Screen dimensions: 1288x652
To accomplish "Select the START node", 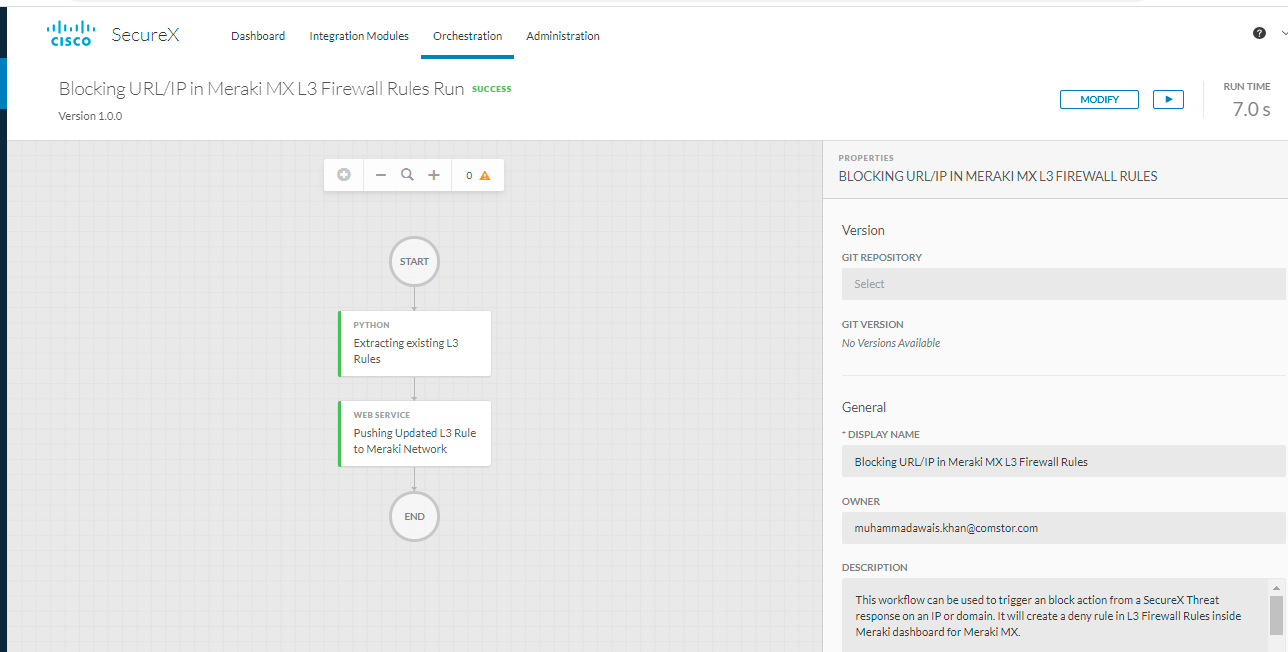I will click(x=414, y=261).
